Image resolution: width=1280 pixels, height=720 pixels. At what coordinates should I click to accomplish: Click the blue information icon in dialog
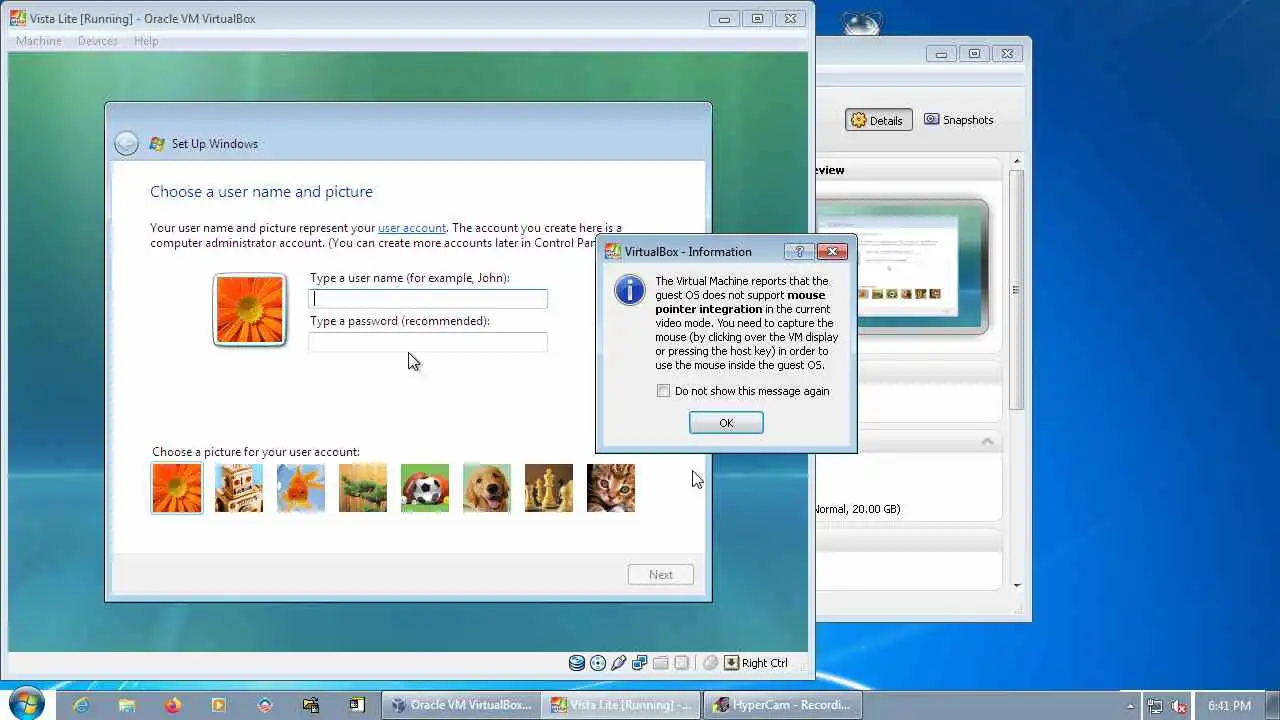630,290
